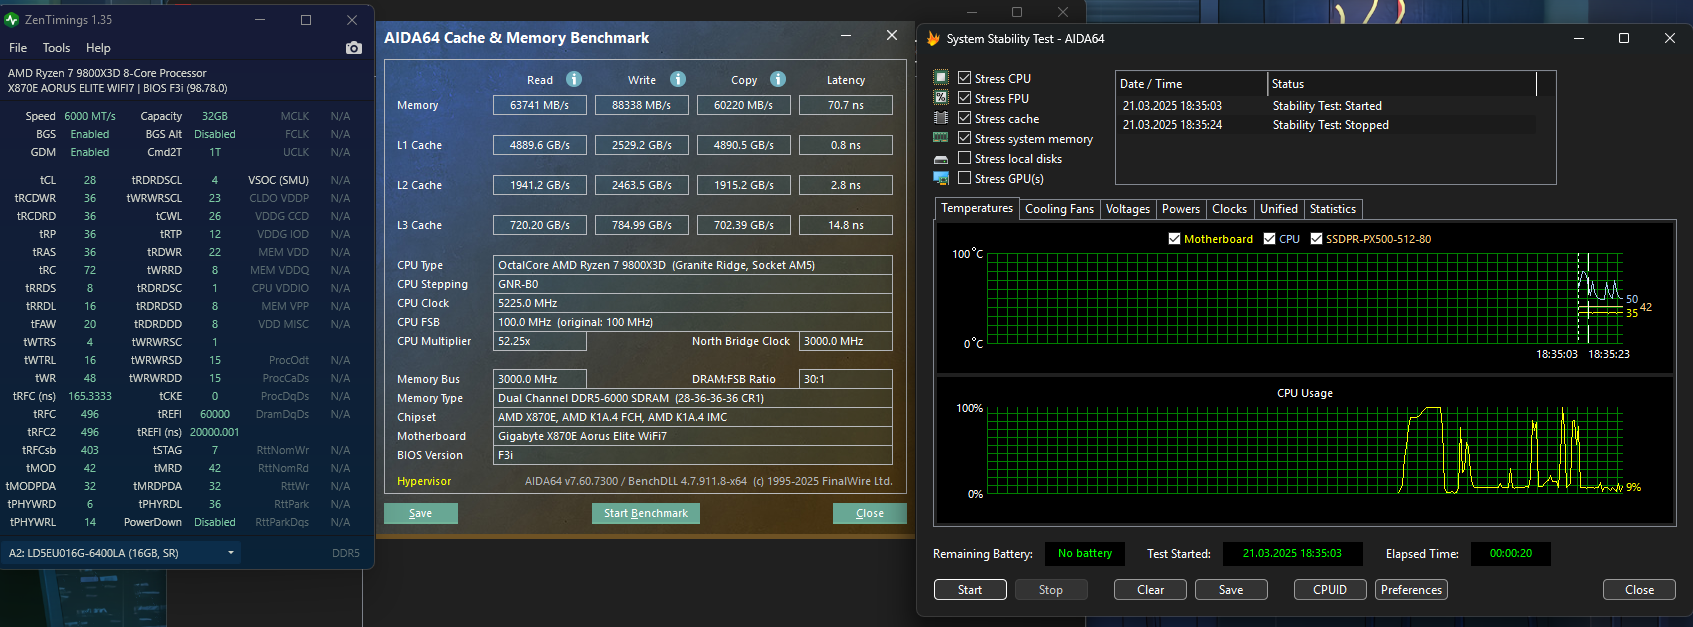Switch to the Voltages tab
Viewport: 1693px width, 627px height.
click(1127, 209)
